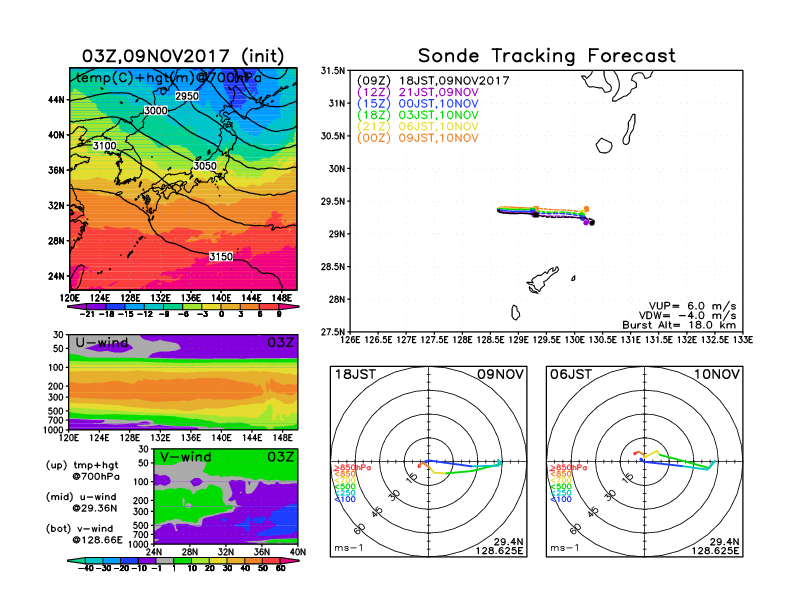Click the black endpoint dot on sonde track
This screenshot has width=792, height=612.
(x=592, y=222)
